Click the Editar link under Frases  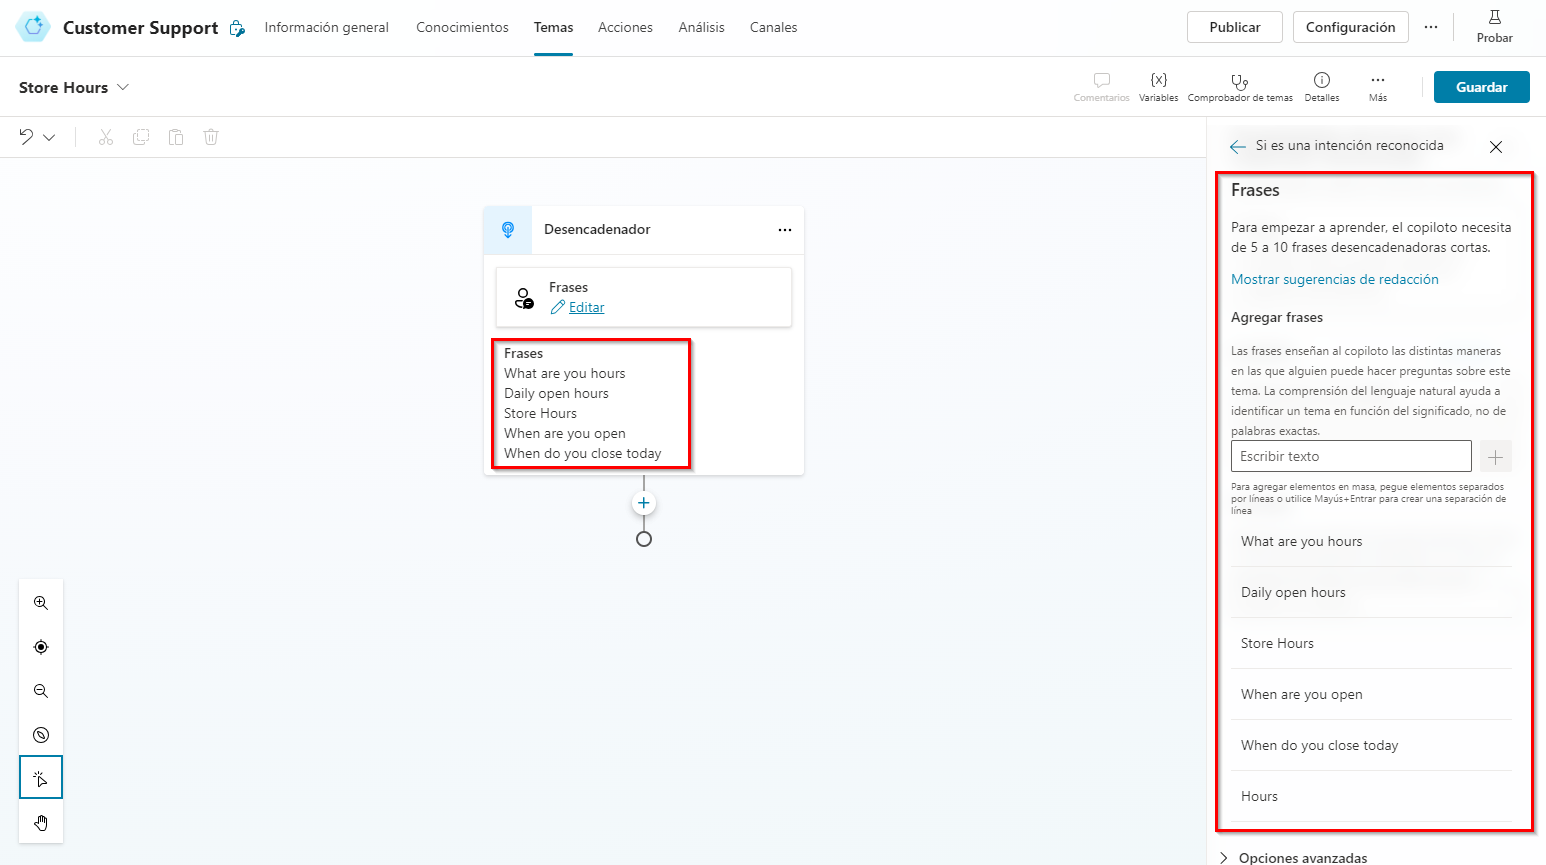pos(586,307)
